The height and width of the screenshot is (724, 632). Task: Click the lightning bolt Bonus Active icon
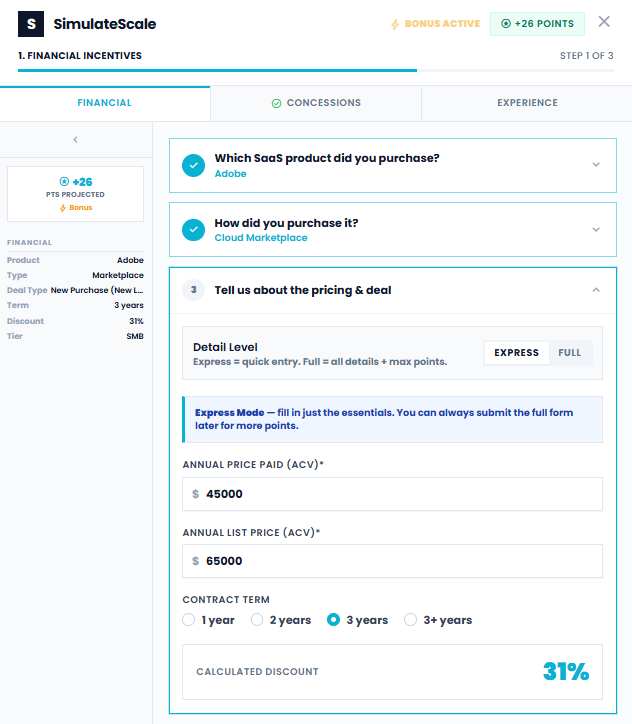click(x=395, y=23)
